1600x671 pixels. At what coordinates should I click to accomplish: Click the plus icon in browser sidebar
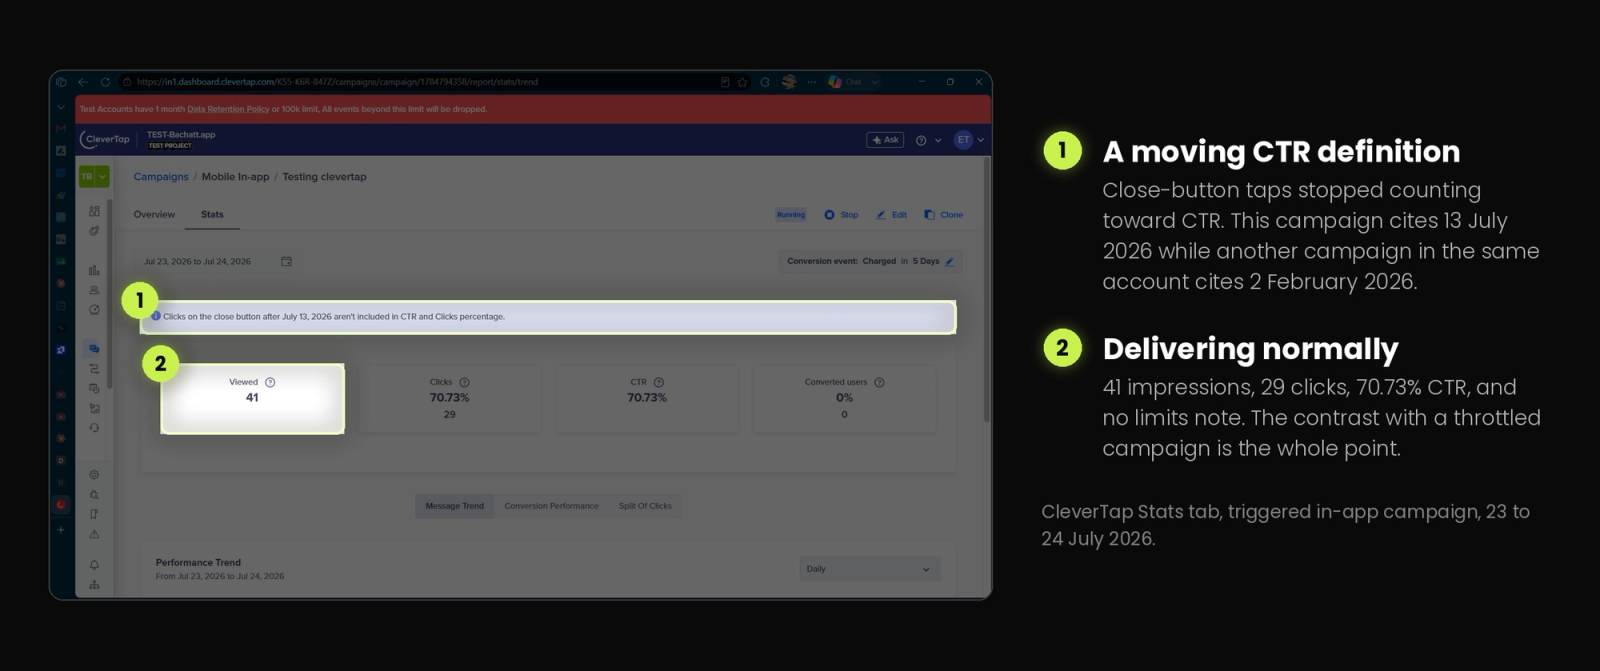[x=61, y=529]
